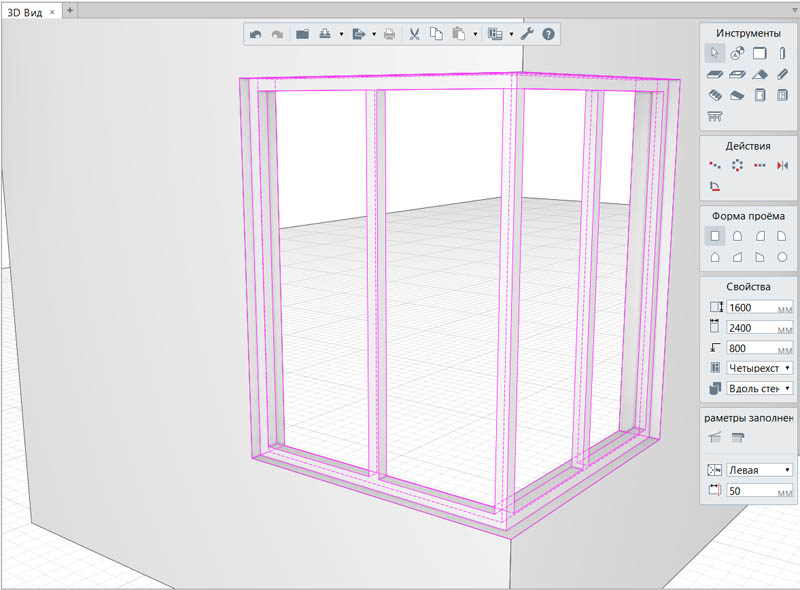This screenshot has height=590, width=800.
Task: Click the view layout icon in the toolbar
Action: [x=495, y=34]
